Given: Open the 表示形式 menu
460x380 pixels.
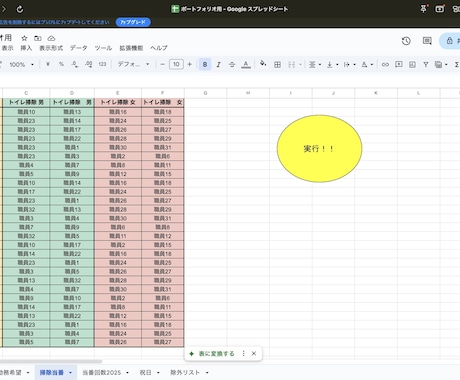Looking at the screenshot, I should pyautogui.click(x=51, y=48).
